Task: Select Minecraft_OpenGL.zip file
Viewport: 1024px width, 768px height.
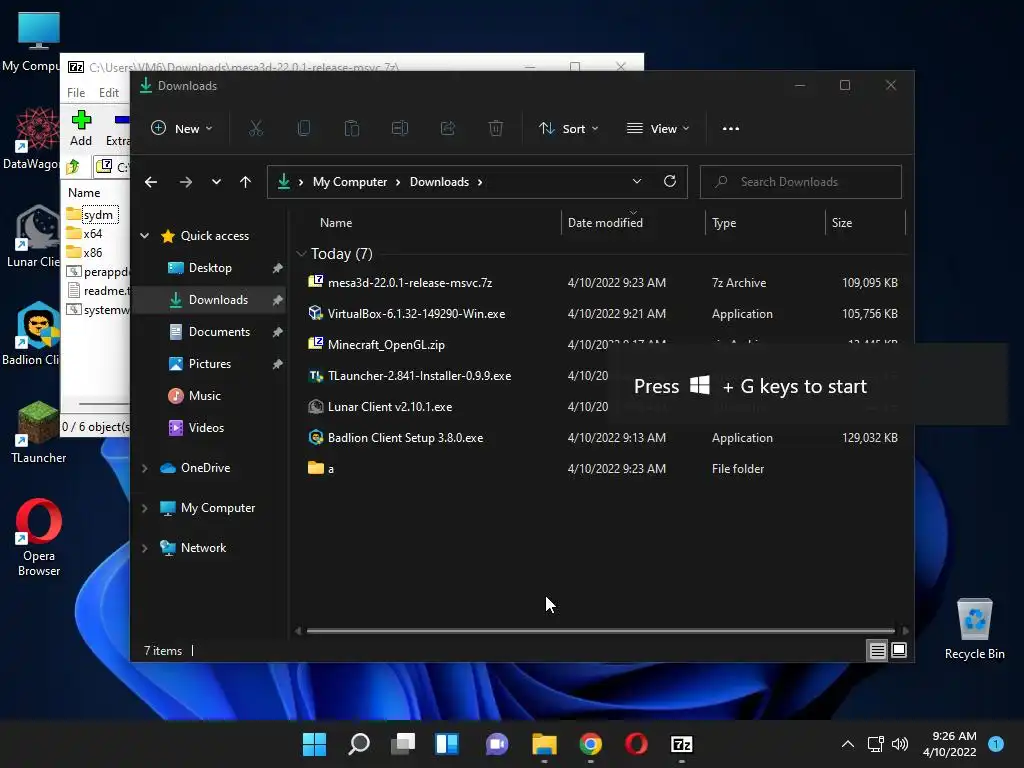Action: tap(387, 345)
